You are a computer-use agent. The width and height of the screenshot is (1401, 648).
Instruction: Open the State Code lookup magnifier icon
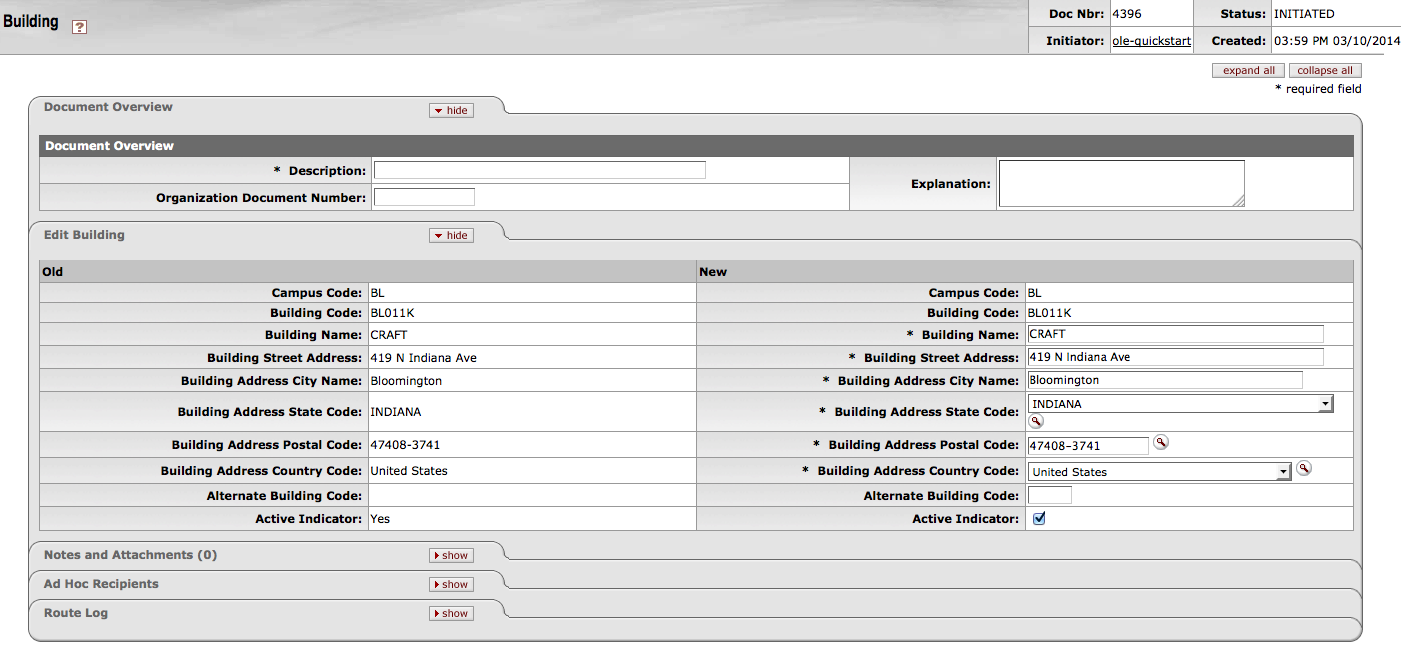(x=1036, y=422)
